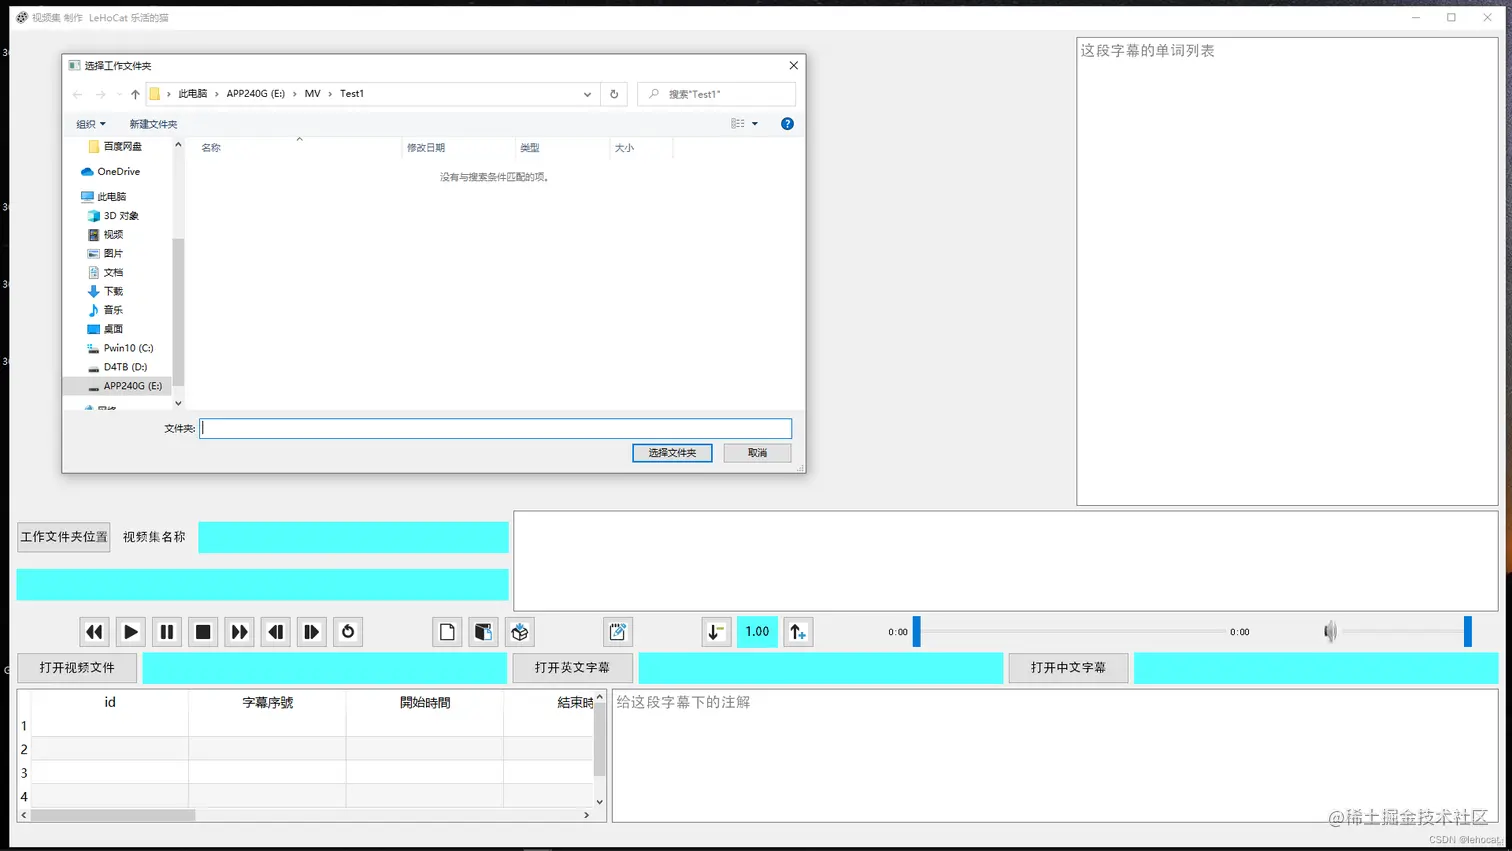Image resolution: width=1512 pixels, height=851 pixels.
Task: Increase playback speed with up-arrow icon
Action: point(798,632)
